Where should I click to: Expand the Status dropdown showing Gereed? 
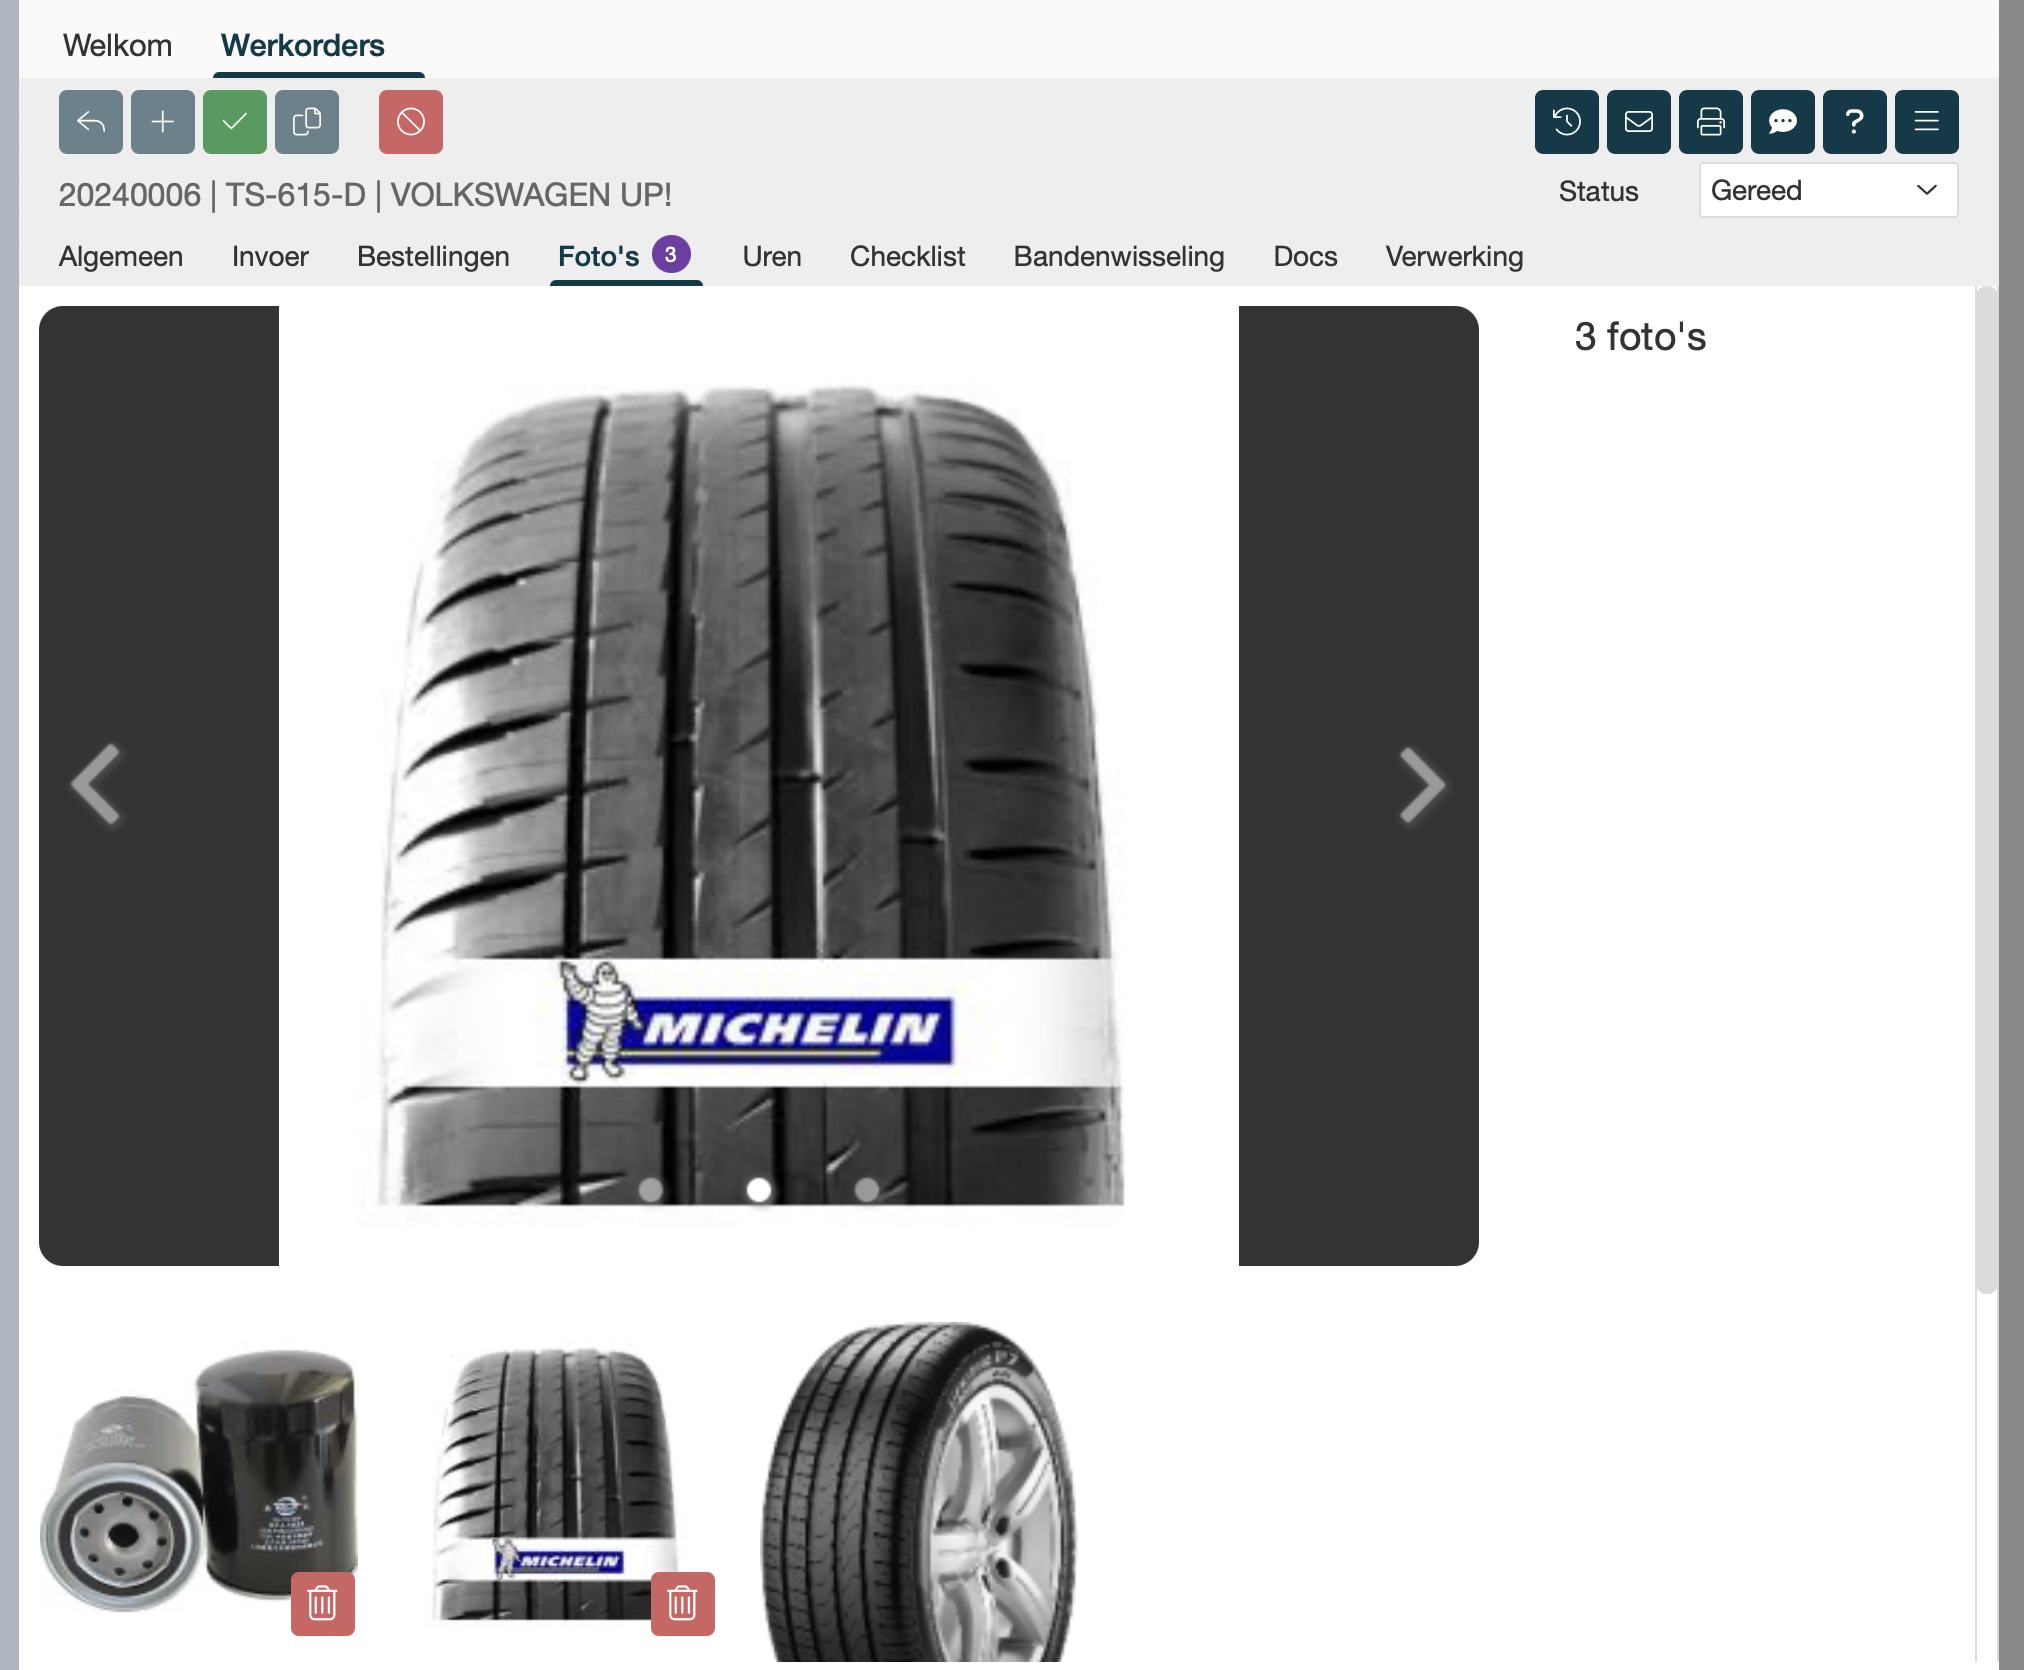click(x=1827, y=190)
